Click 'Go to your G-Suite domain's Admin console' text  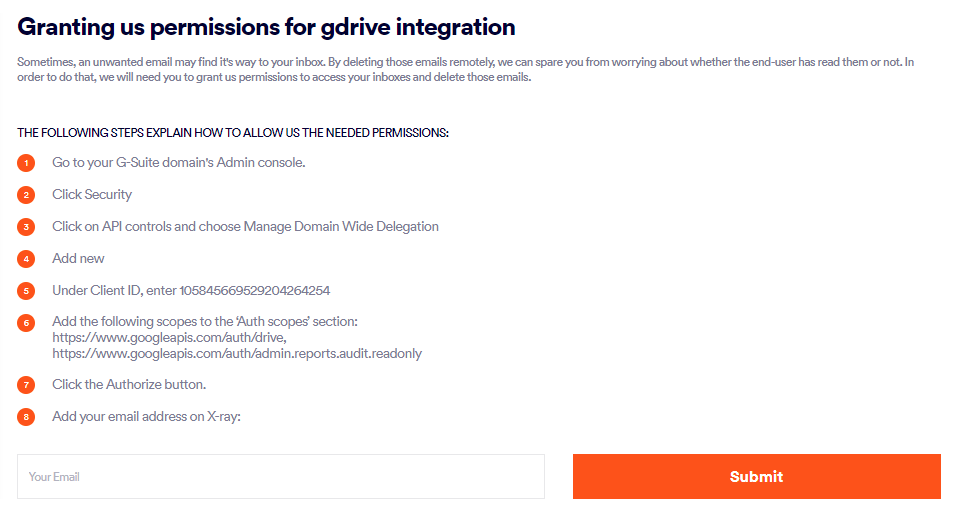point(178,162)
